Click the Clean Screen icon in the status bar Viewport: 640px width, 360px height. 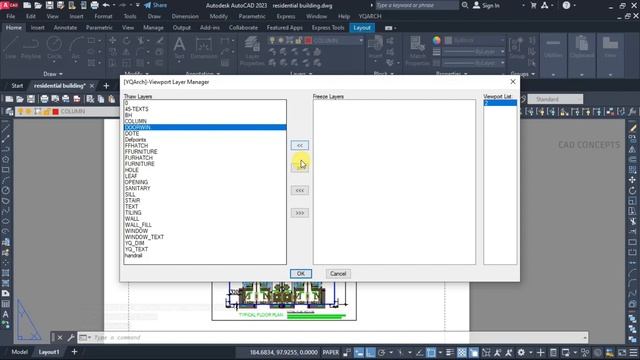[x=622, y=352]
